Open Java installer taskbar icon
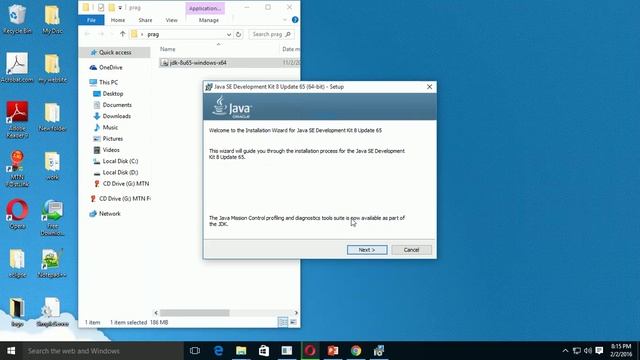 [379, 351]
